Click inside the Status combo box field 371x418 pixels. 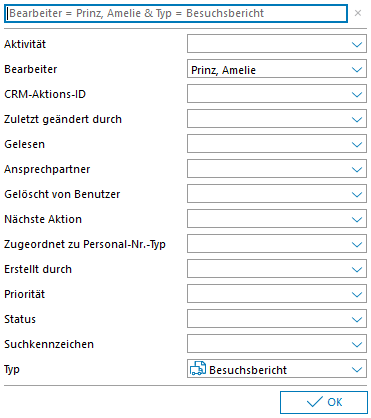(x=277, y=319)
